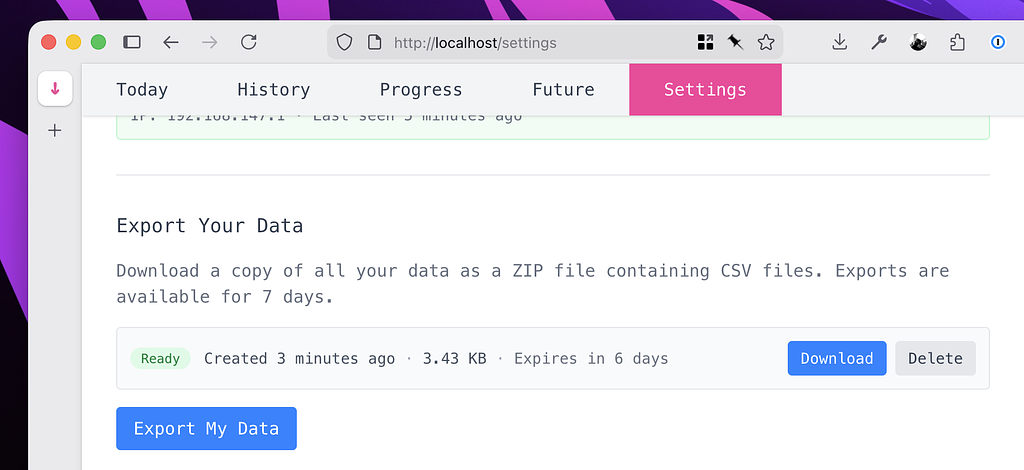Switch to the Today tab
Screen dimensions: 1024x470
(142, 90)
